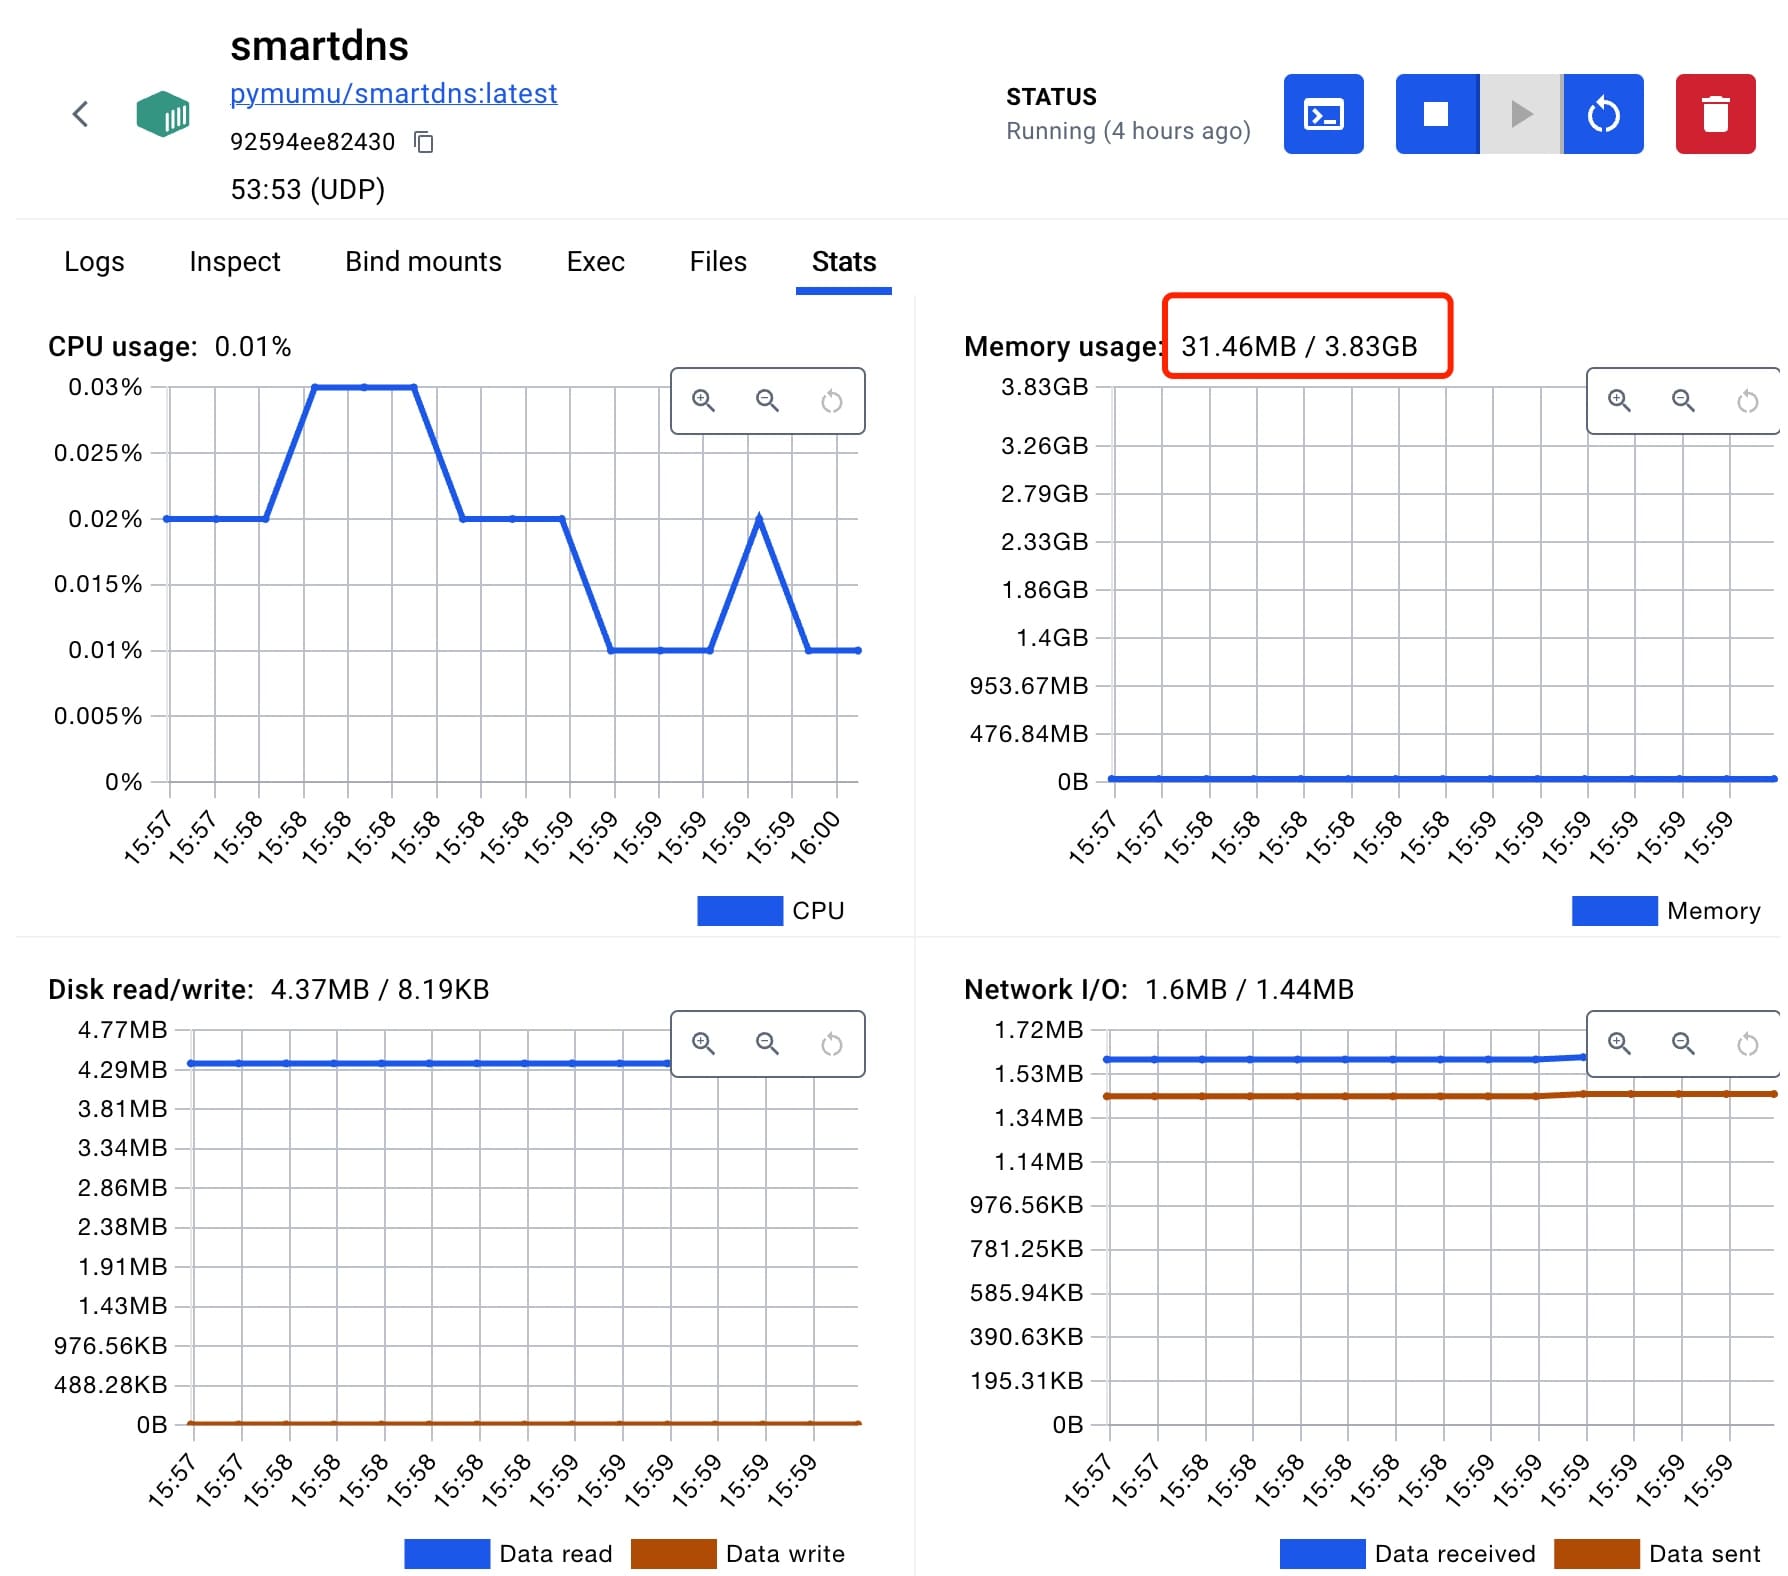Image resolution: width=1788 pixels, height=1576 pixels.
Task: Open the Inspect tab
Action: click(x=235, y=262)
